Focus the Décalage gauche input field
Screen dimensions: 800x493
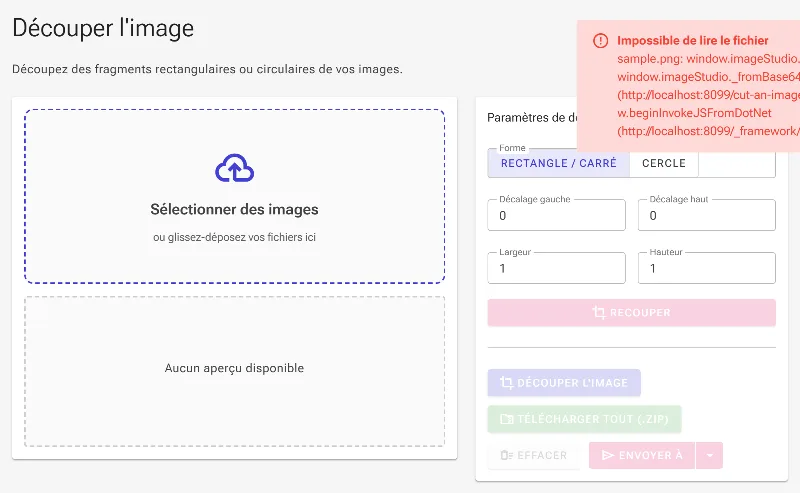[557, 215]
